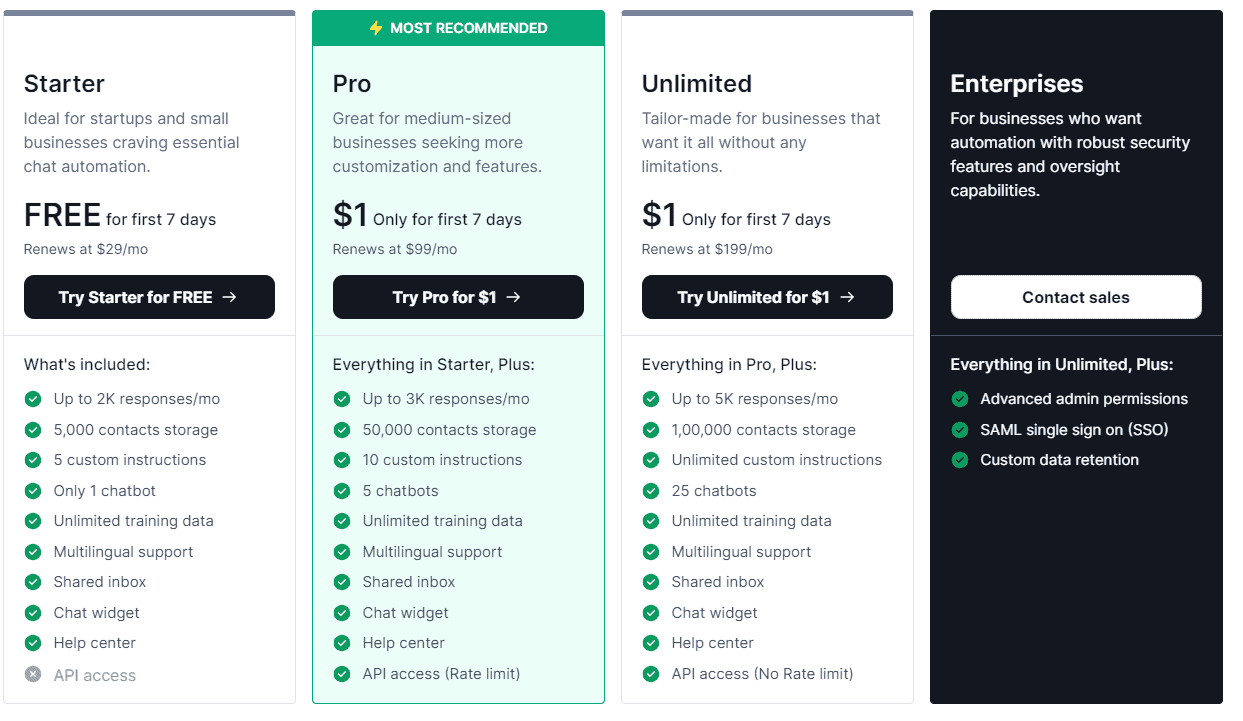Click the green check next to 50,000 contacts storage

coord(342,429)
